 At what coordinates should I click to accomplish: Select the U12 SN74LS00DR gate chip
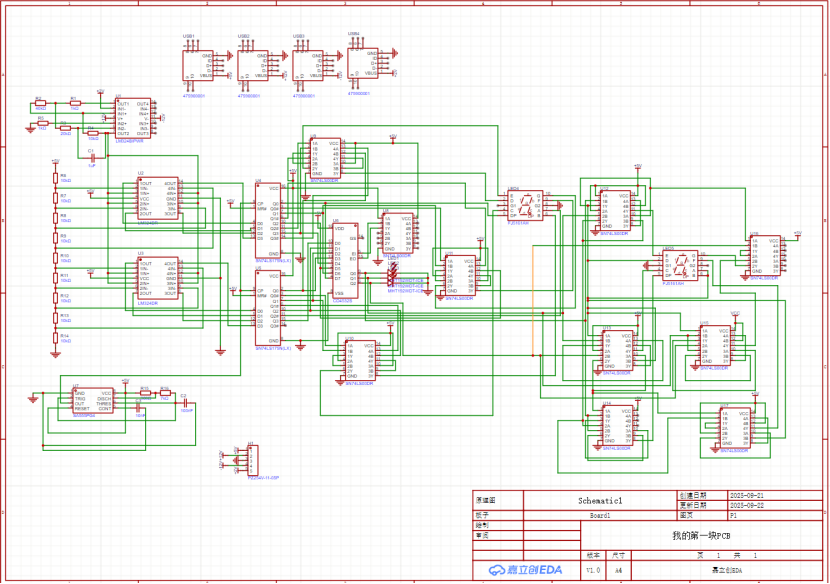[616, 211]
